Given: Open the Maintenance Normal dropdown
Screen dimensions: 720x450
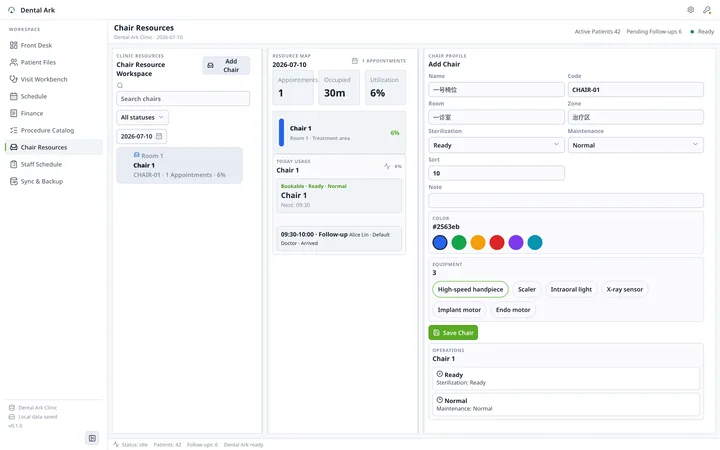Looking at the screenshot, I should point(636,145).
